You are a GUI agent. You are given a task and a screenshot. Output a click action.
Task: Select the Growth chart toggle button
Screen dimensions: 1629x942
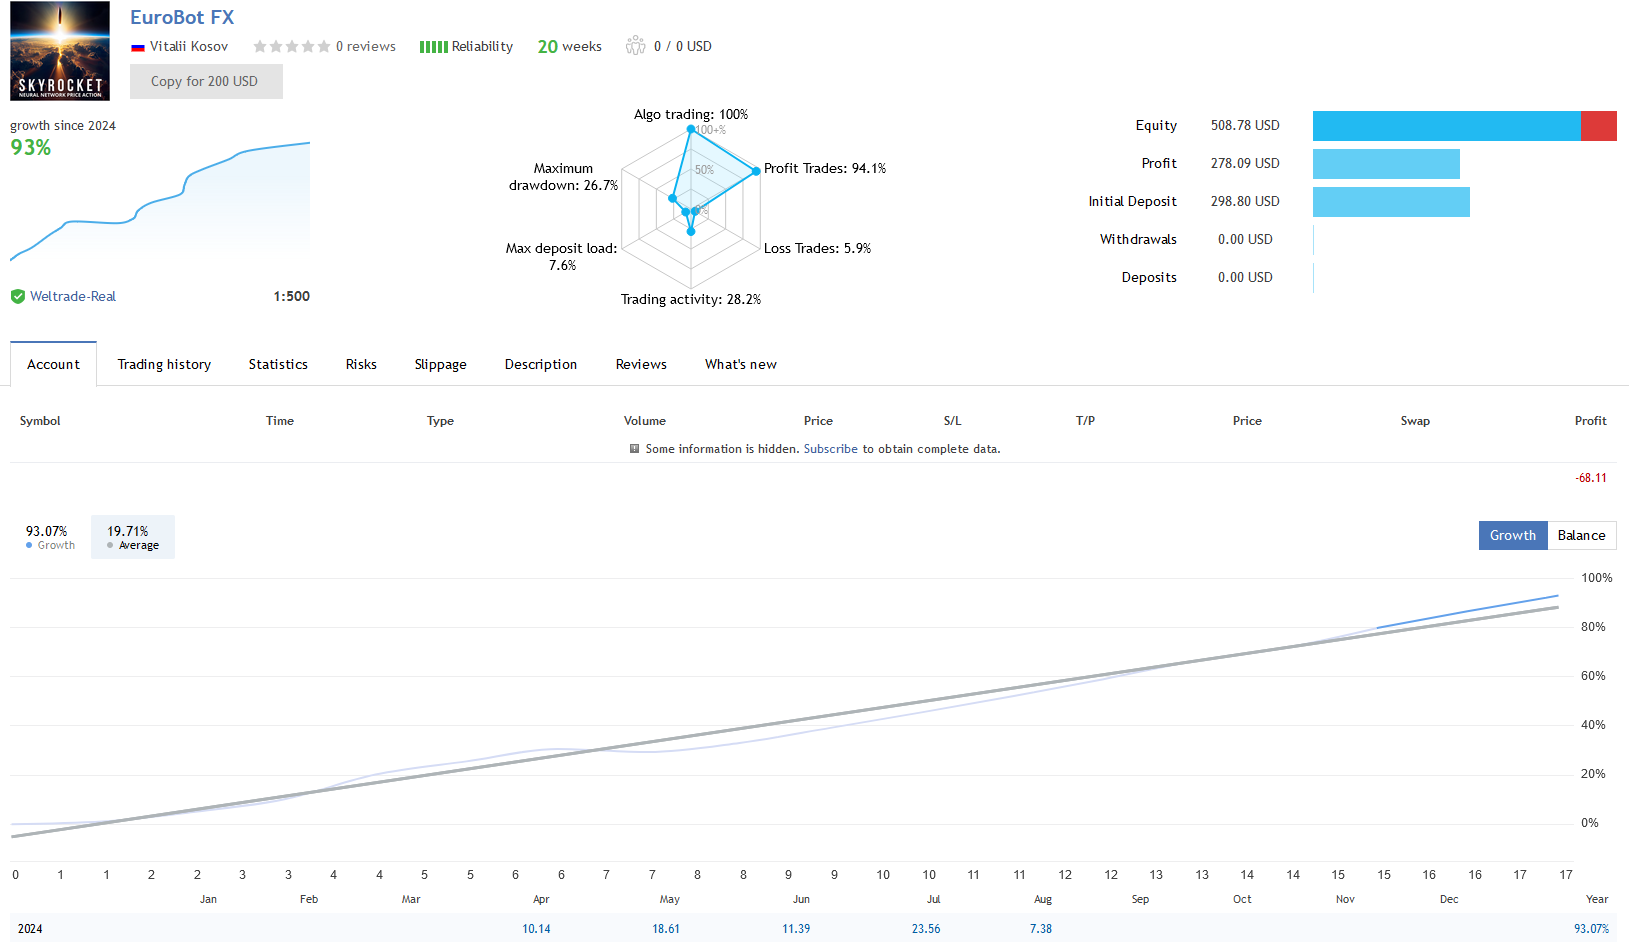1513,535
